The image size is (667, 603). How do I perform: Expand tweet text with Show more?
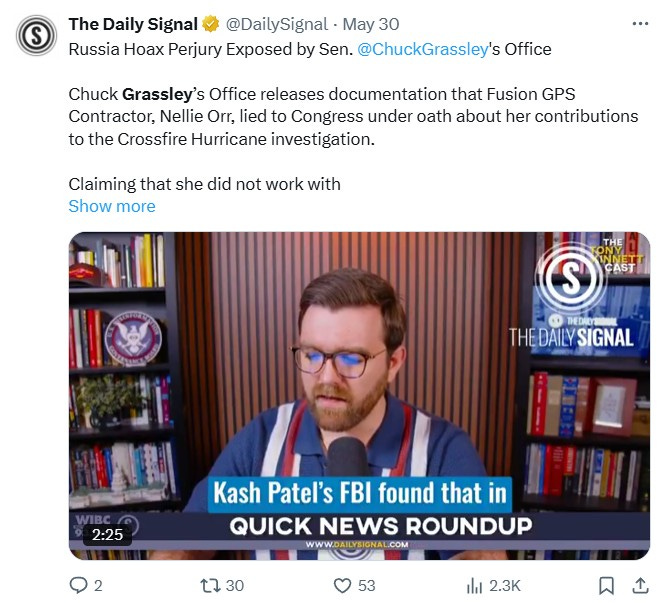tap(112, 206)
